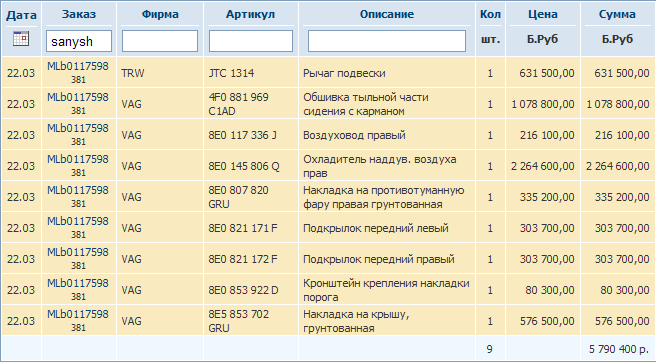
Task: Sort by the Заказ column header
Action: click(x=79, y=14)
